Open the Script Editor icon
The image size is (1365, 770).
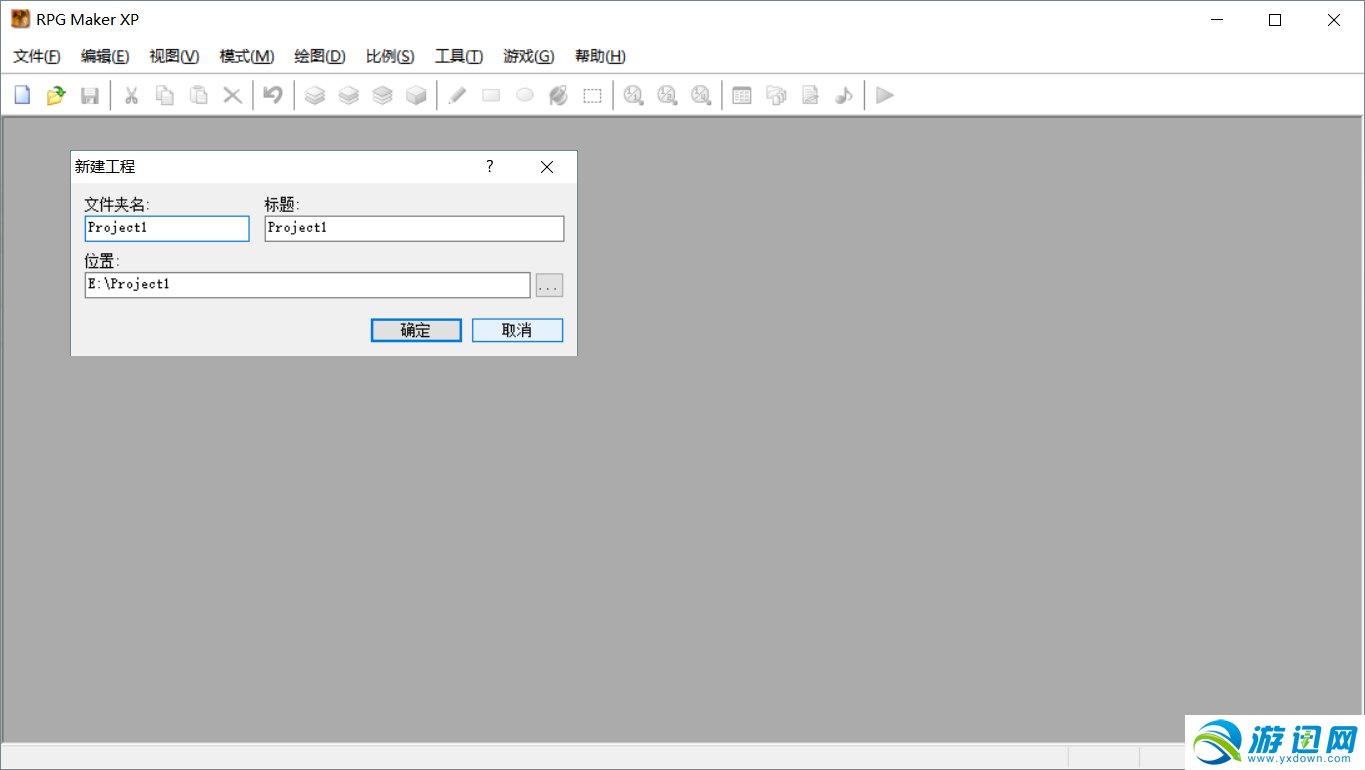point(810,95)
